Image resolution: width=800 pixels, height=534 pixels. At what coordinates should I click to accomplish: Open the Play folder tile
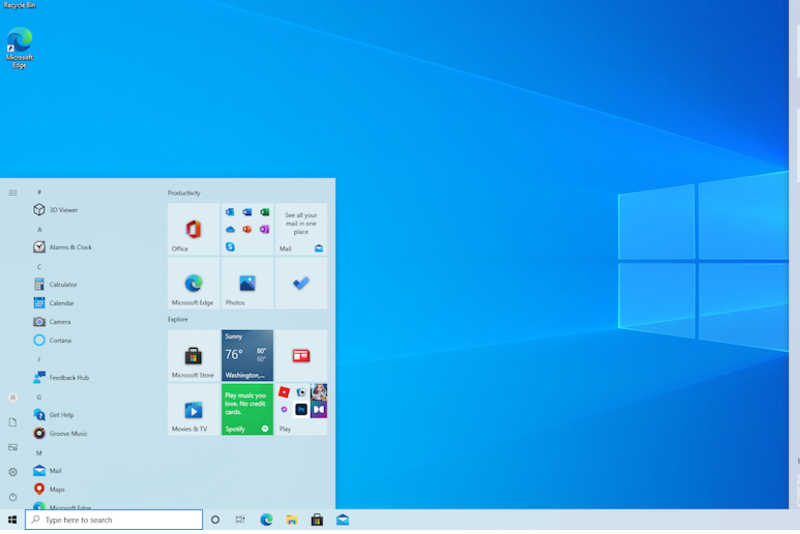301,410
